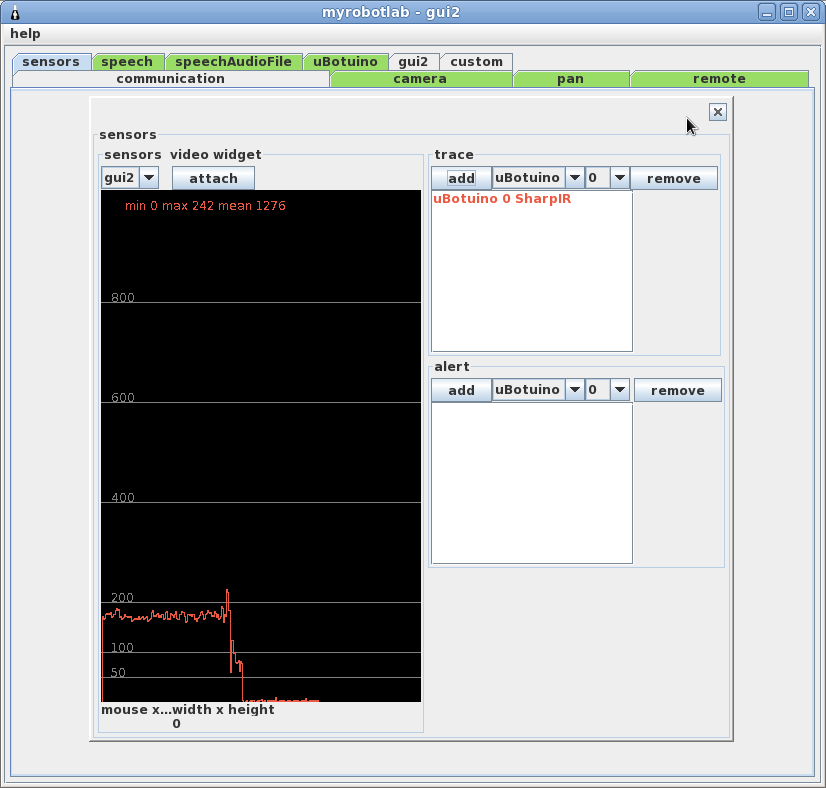
Task: Click the attach button
Action: click(213, 179)
